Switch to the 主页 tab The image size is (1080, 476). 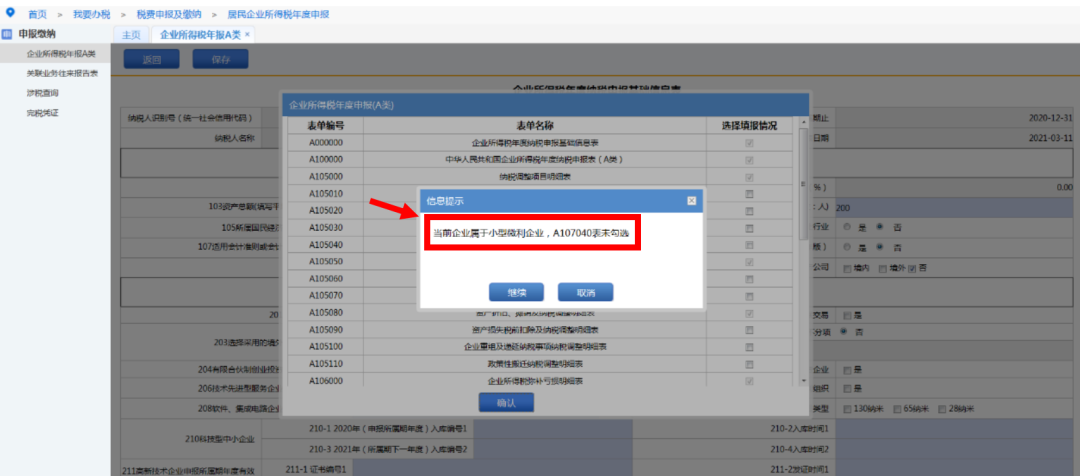coord(131,34)
